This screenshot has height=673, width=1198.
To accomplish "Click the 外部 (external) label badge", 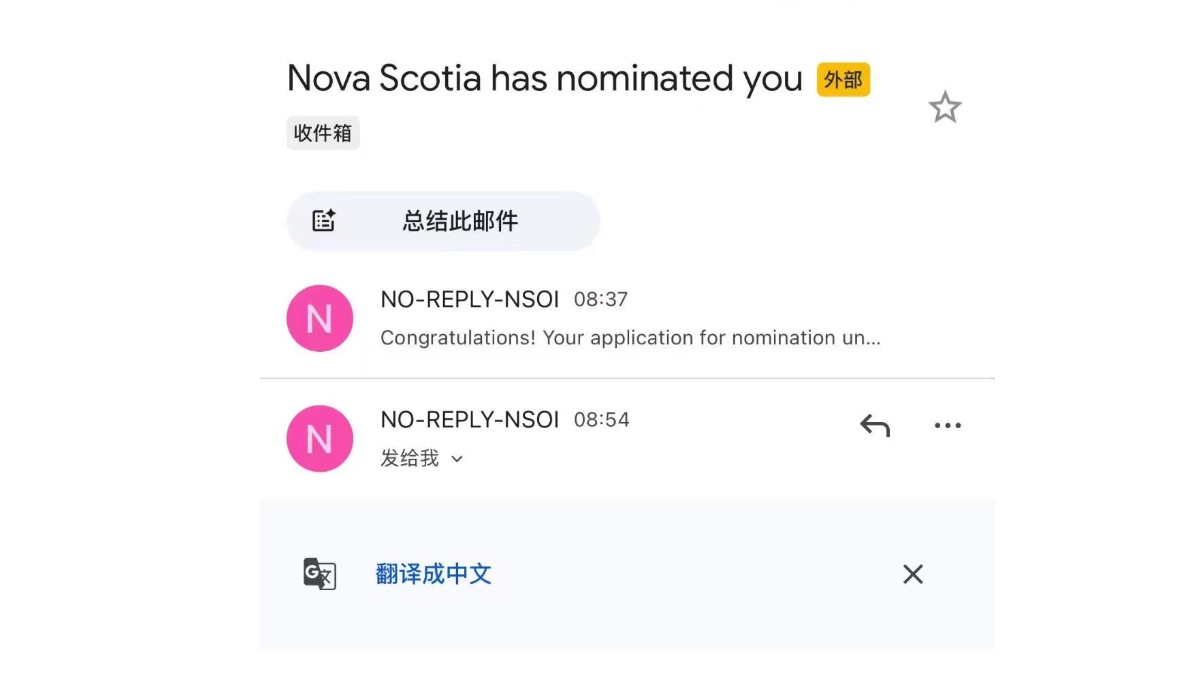I will pyautogui.click(x=843, y=79).
